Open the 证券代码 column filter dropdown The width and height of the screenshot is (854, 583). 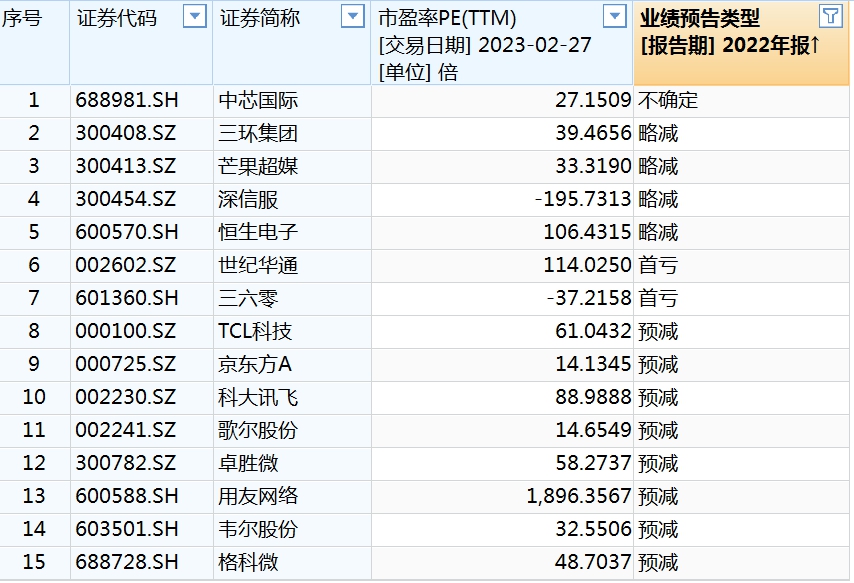[x=195, y=16]
